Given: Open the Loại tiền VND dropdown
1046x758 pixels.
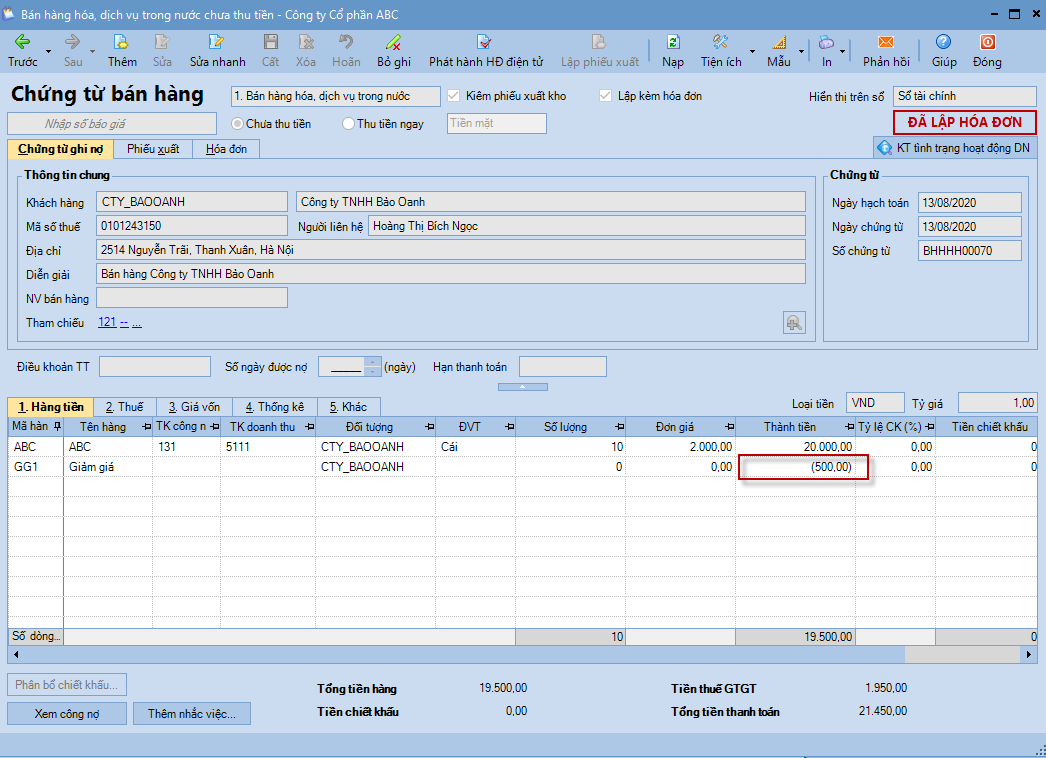Looking at the screenshot, I should (x=875, y=403).
